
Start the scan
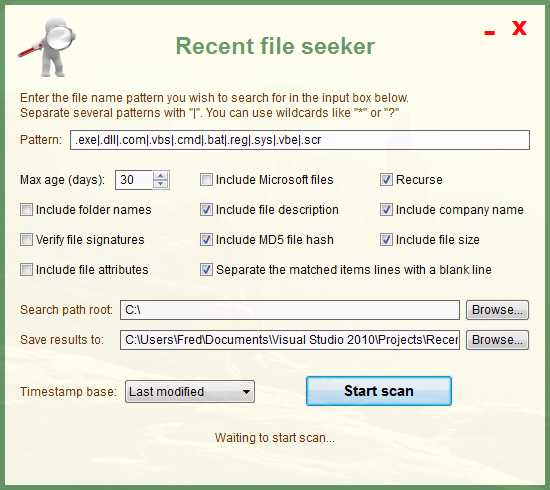[x=379, y=391]
